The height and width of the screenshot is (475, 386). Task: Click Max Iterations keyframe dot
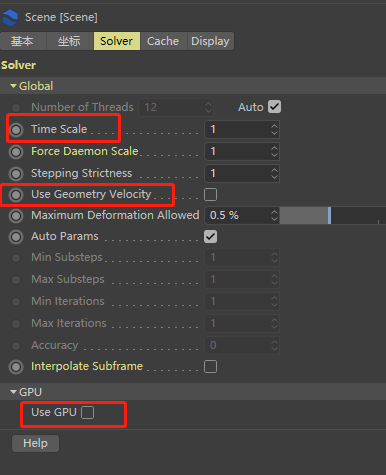tap(16, 324)
